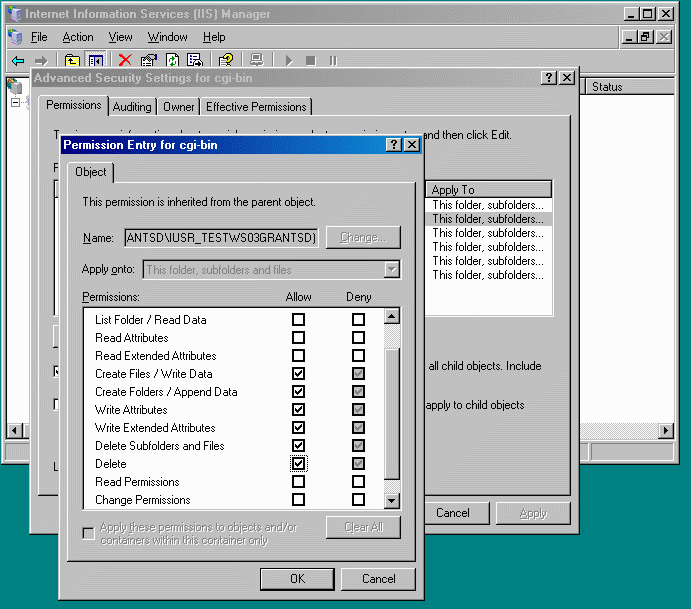The image size is (691, 609).
Task: Click the Clear All button
Action: tap(364, 527)
